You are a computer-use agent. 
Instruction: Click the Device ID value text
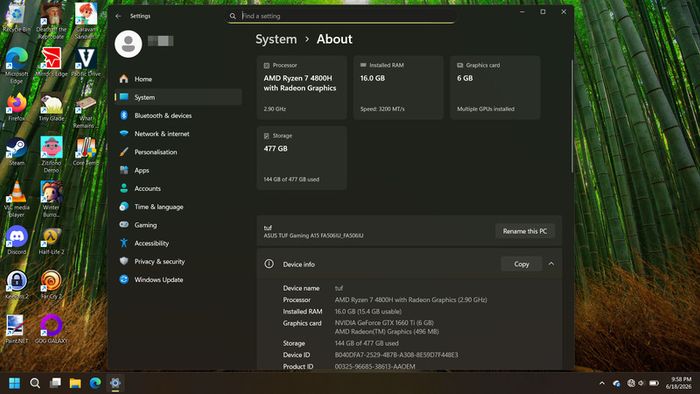point(396,355)
